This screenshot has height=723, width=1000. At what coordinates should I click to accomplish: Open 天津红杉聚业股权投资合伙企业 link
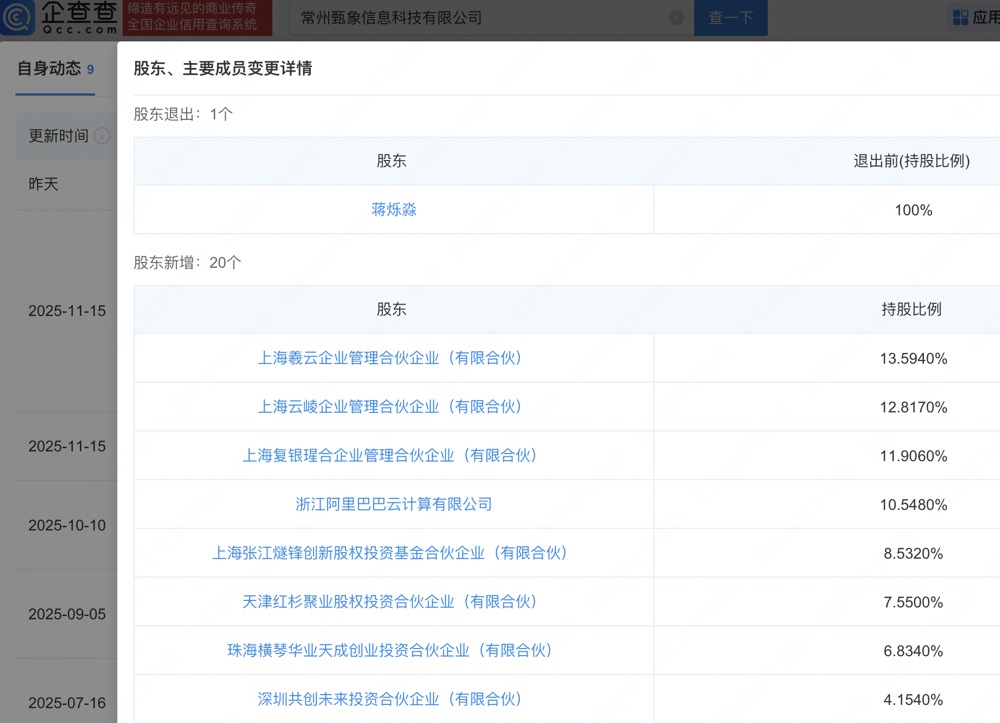[x=390, y=602]
